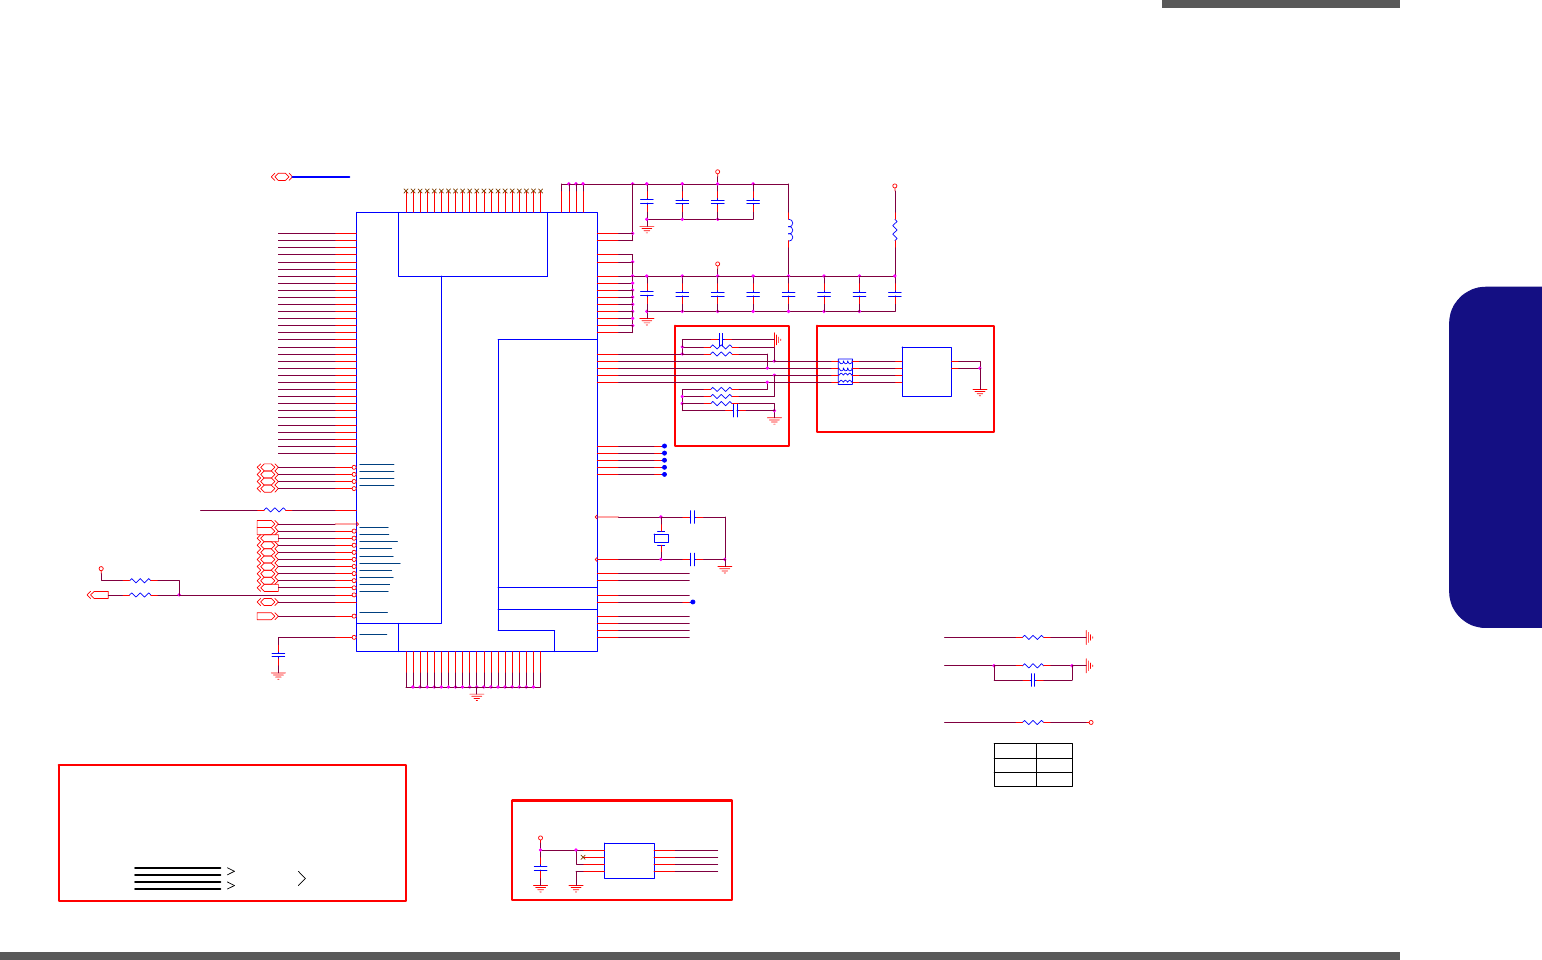Select the resistor ending in an open power terminal

tap(1033, 722)
